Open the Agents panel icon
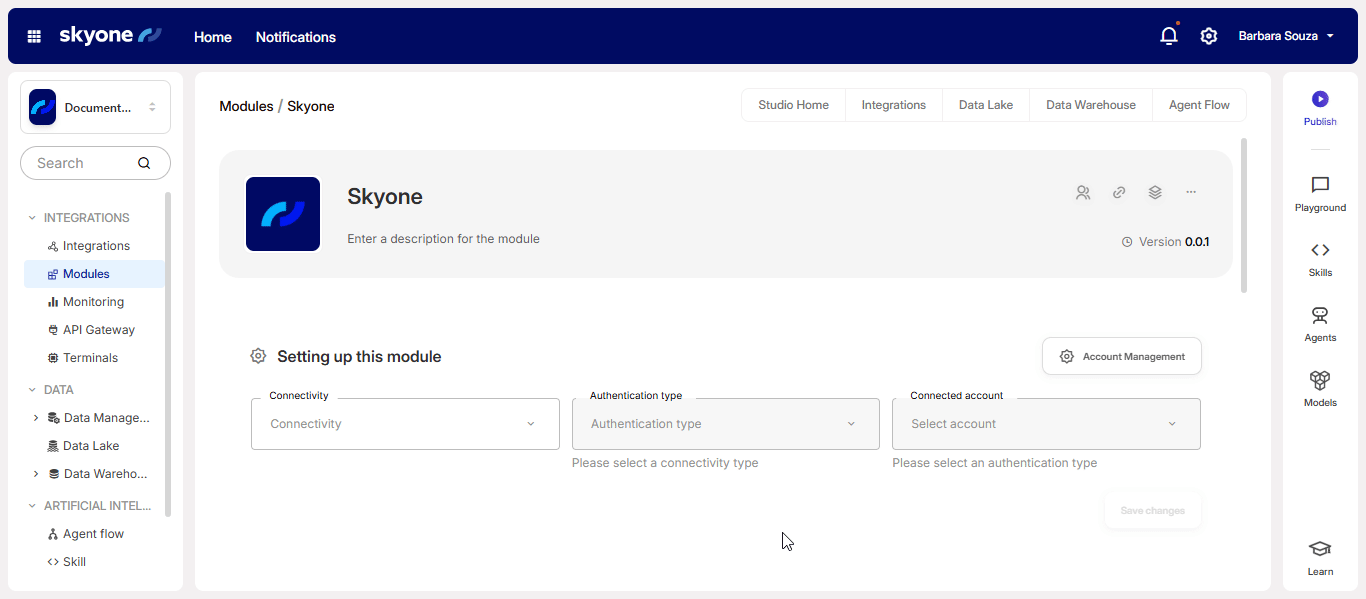 [1320, 316]
